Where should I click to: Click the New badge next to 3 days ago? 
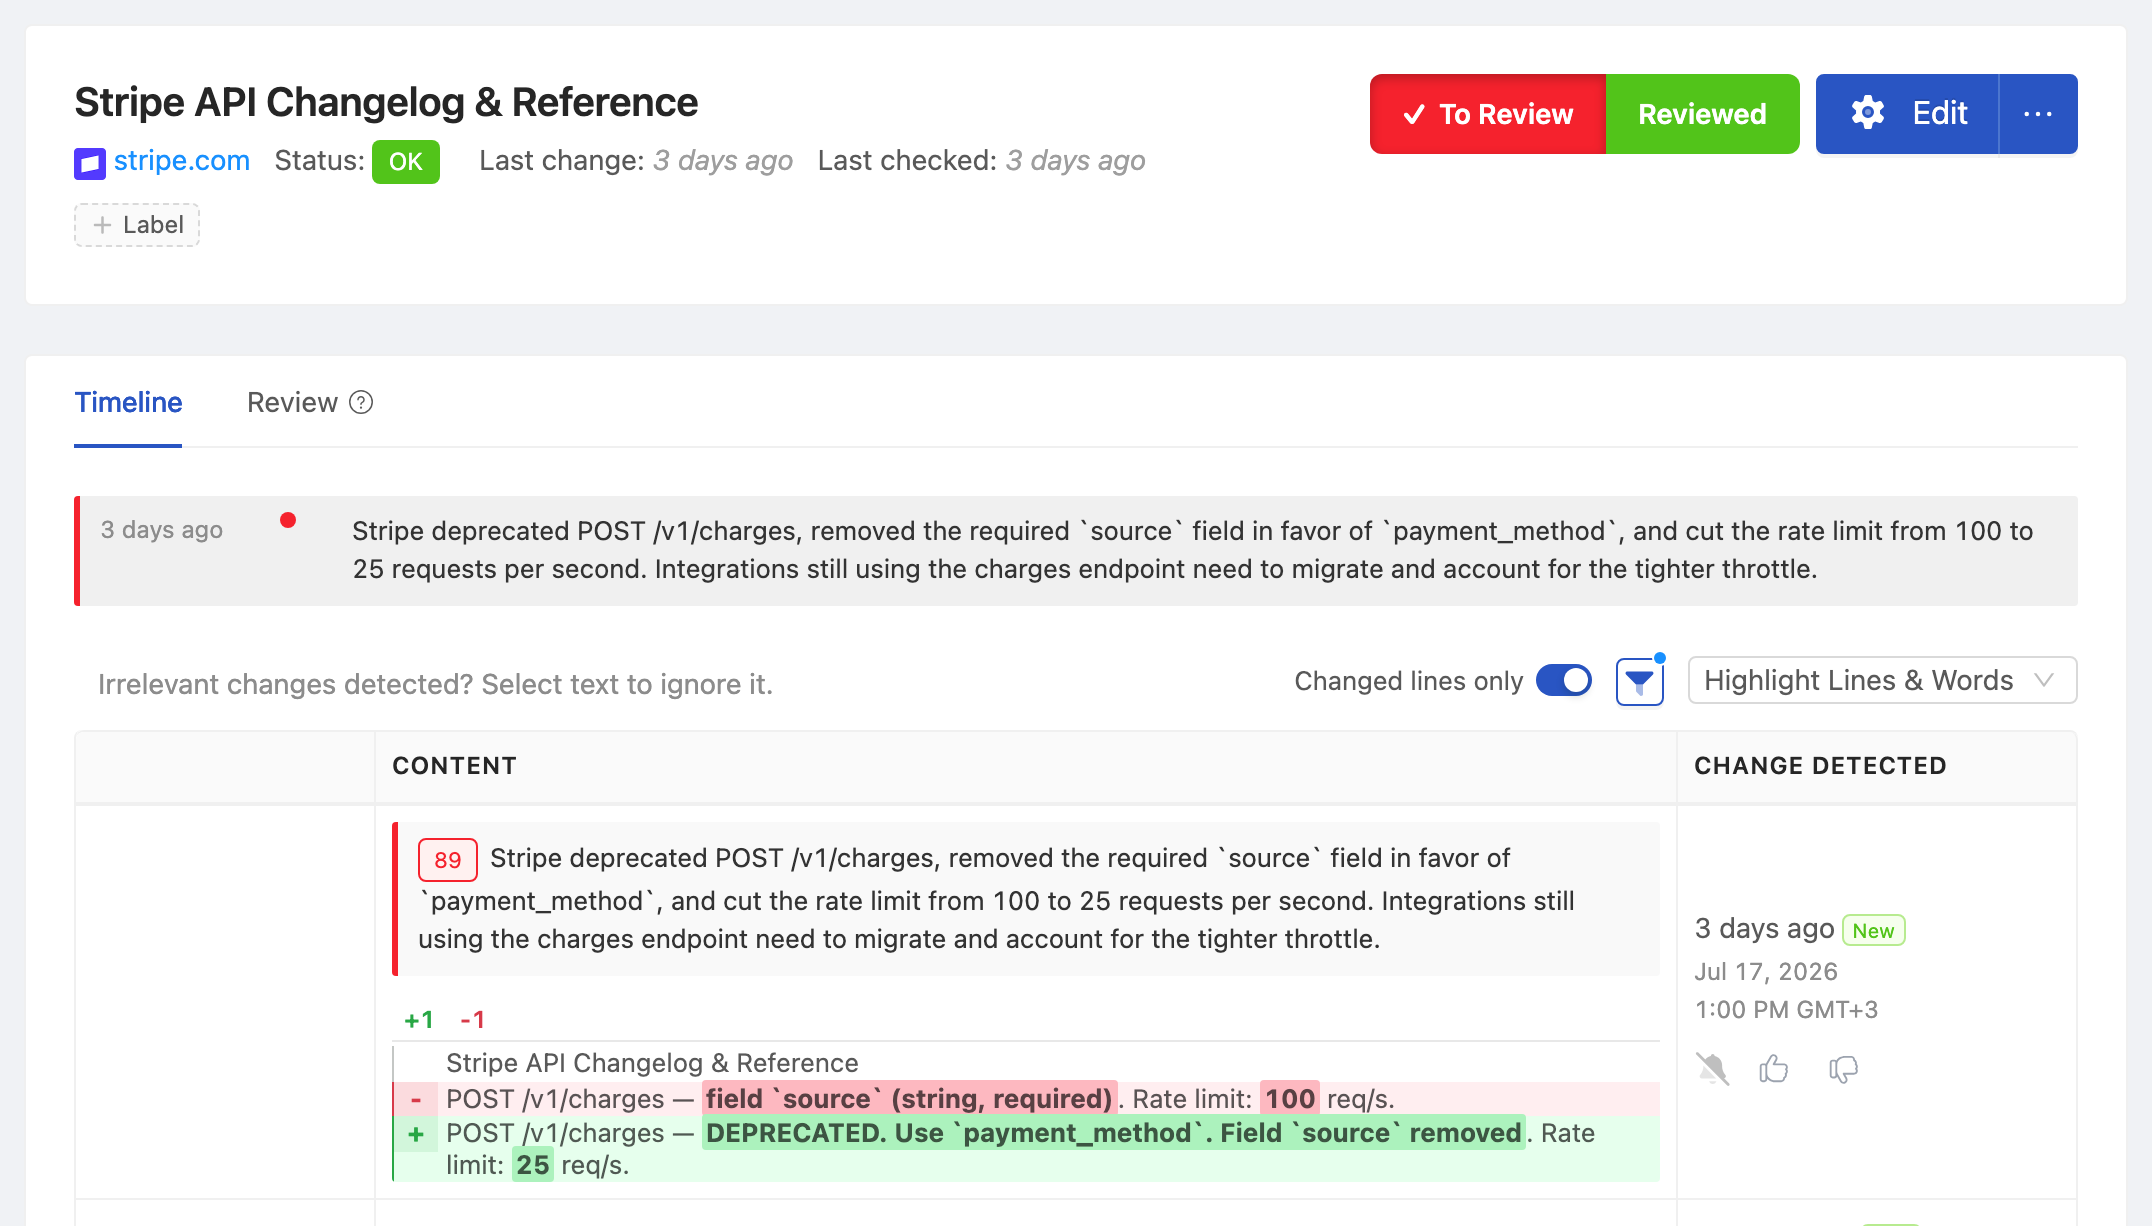[x=1873, y=931]
